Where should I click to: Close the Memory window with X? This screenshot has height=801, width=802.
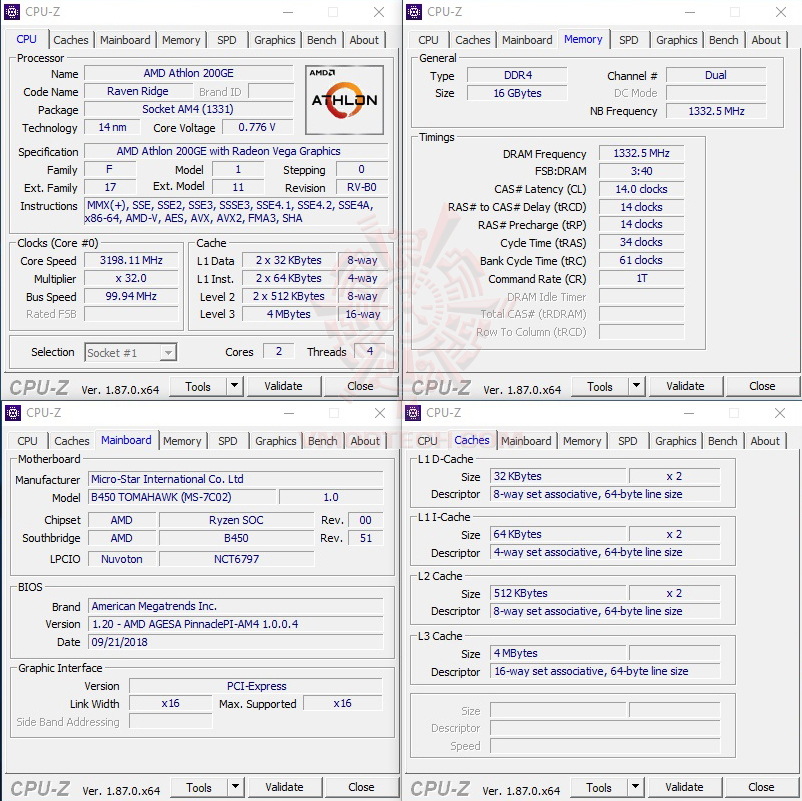pos(781,12)
